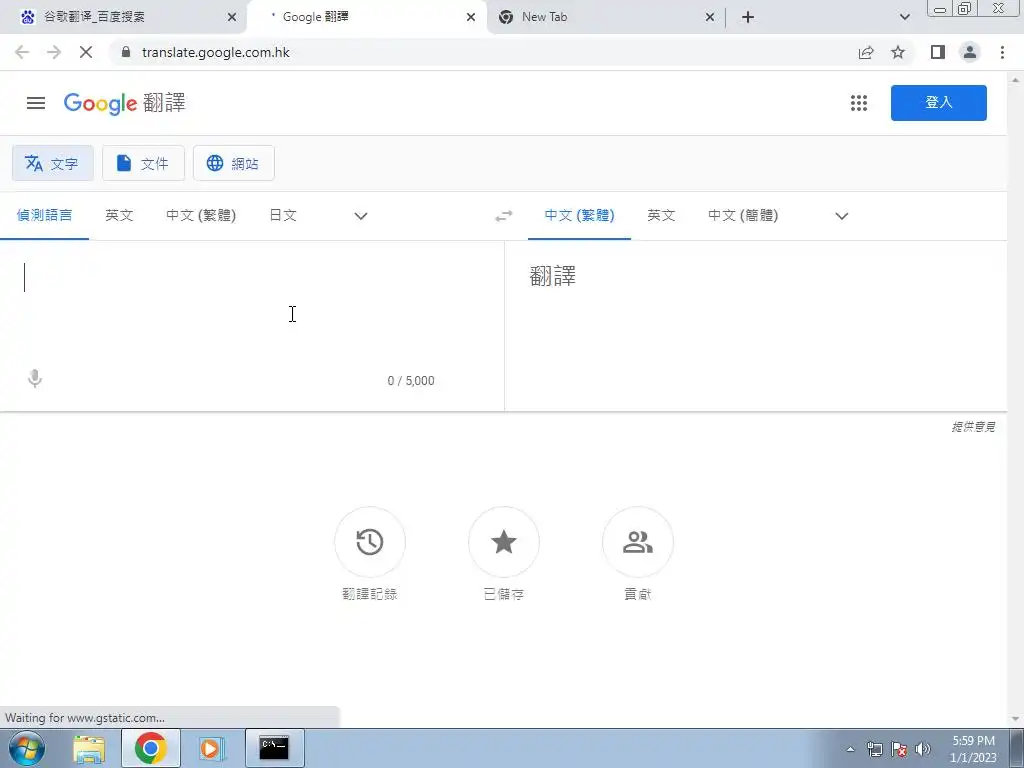Image resolution: width=1024 pixels, height=768 pixels.
Task: Close the New Tab browser tab
Action: [x=710, y=17]
